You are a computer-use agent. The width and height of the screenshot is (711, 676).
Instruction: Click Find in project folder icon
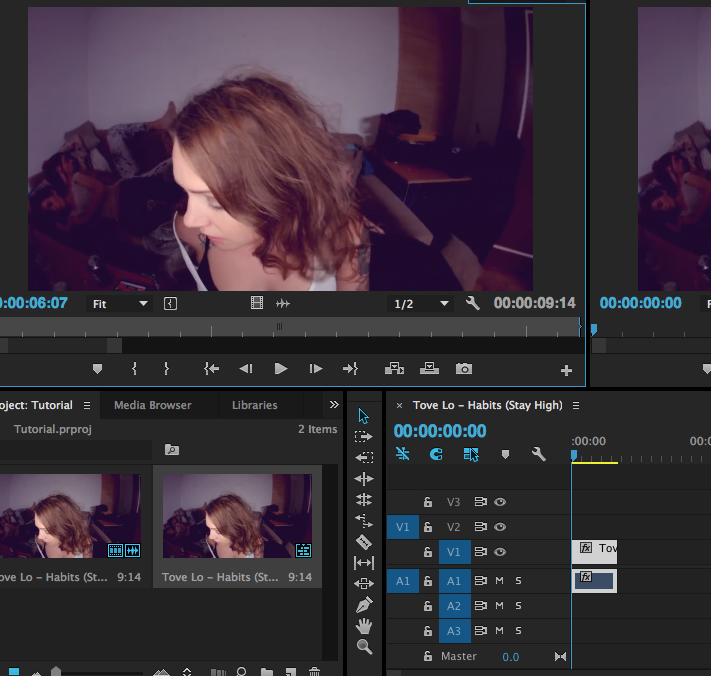pos(172,450)
